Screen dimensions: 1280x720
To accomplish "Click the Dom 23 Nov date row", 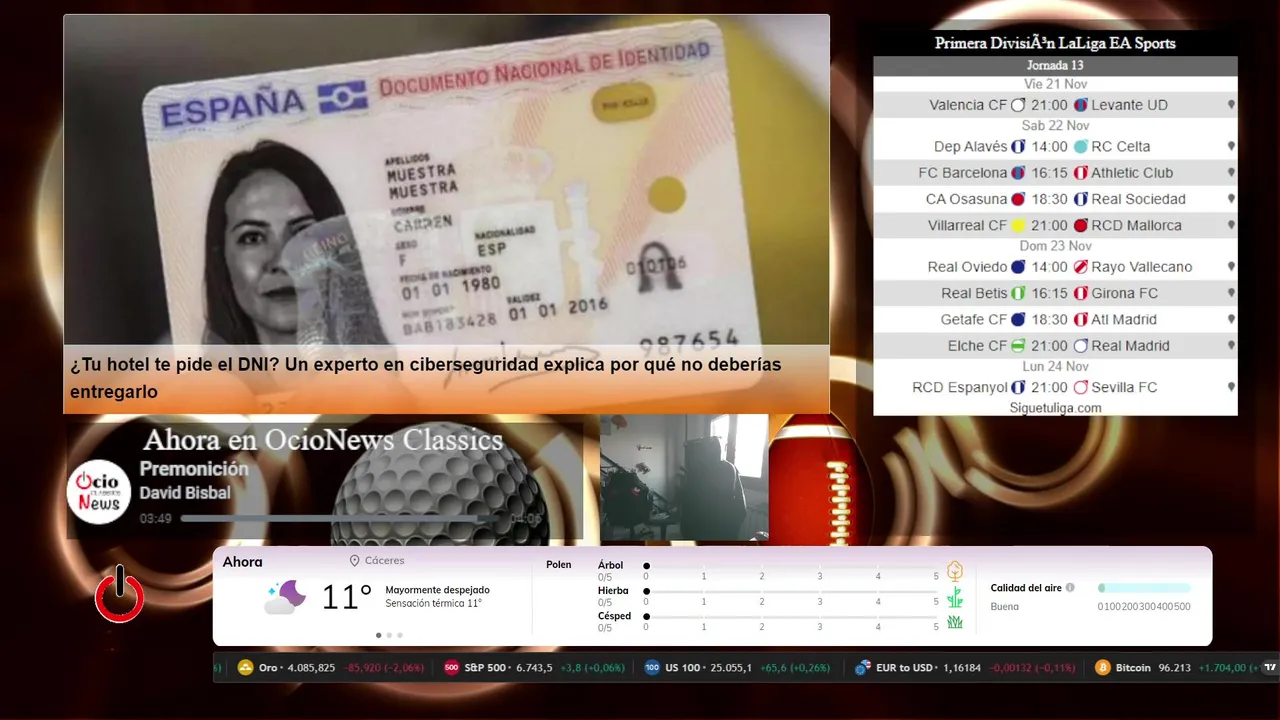I will coord(1055,246).
